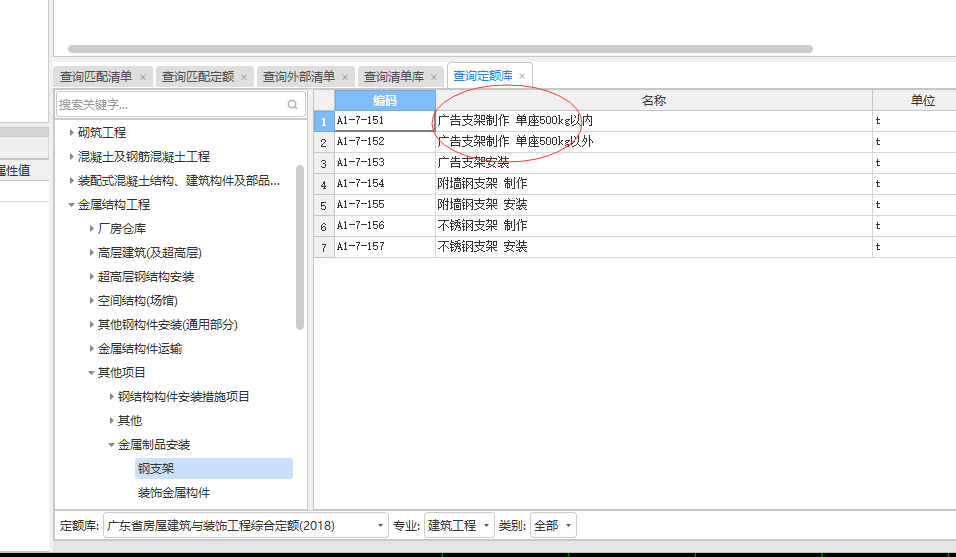Select code cell A1-7-157

(385, 247)
